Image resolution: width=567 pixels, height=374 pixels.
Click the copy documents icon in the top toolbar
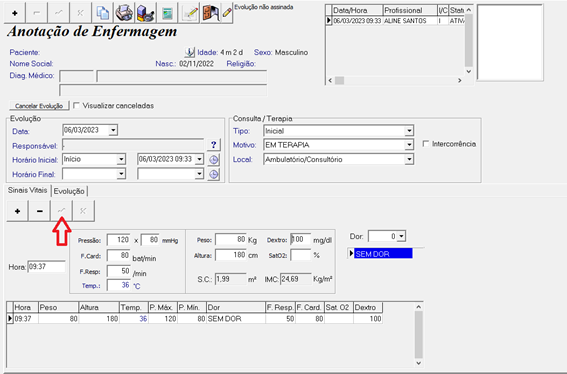[103, 13]
